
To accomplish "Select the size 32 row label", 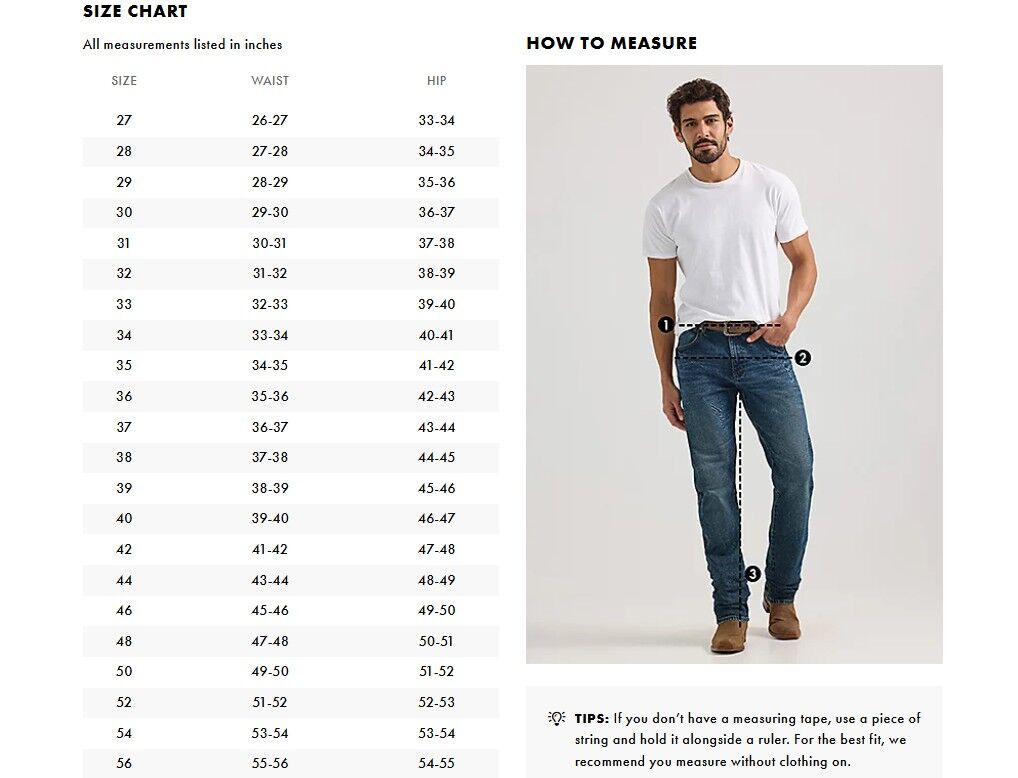I will point(124,273).
